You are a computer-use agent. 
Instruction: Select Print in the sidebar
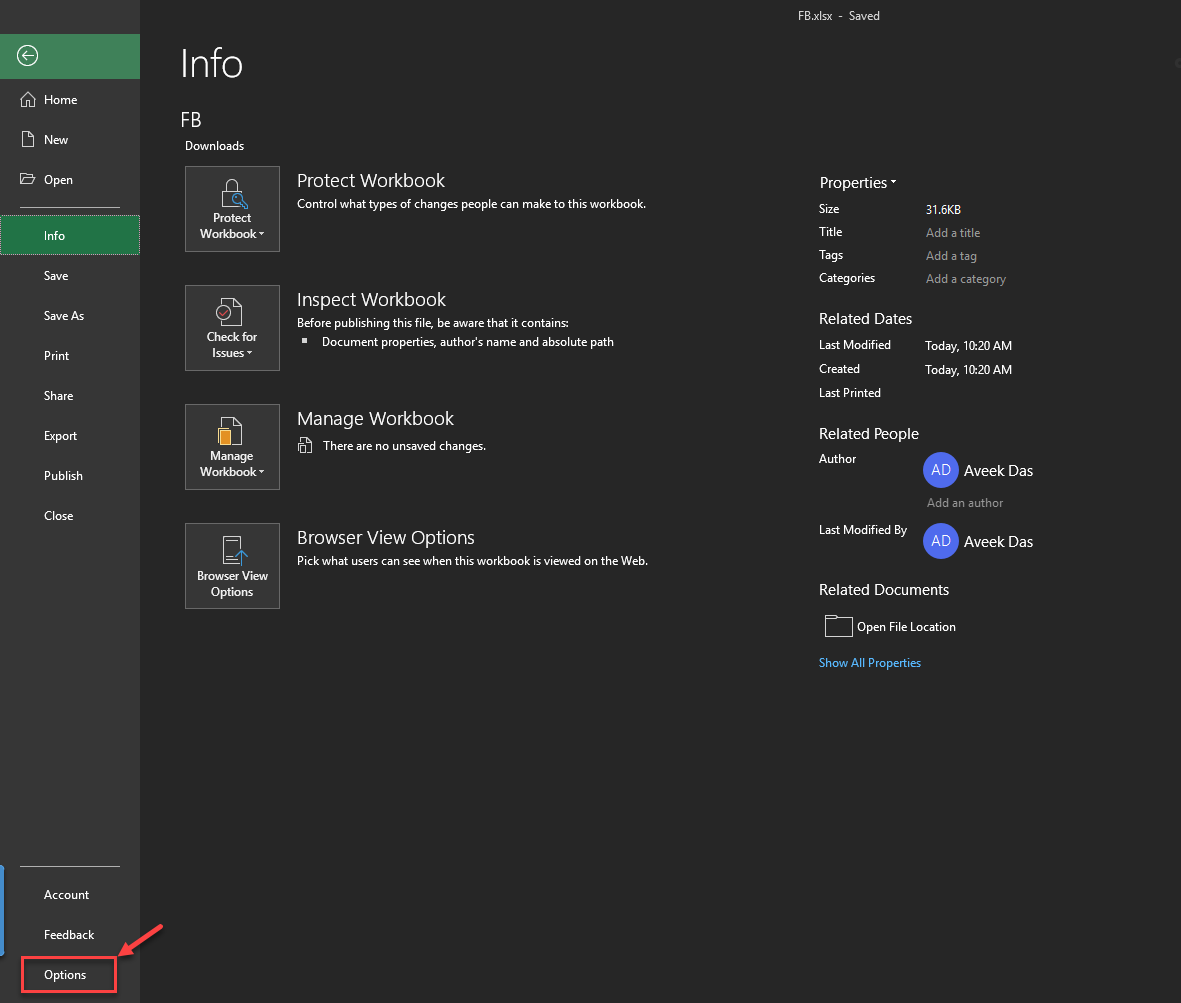pyautogui.click(x=57, y=356)
